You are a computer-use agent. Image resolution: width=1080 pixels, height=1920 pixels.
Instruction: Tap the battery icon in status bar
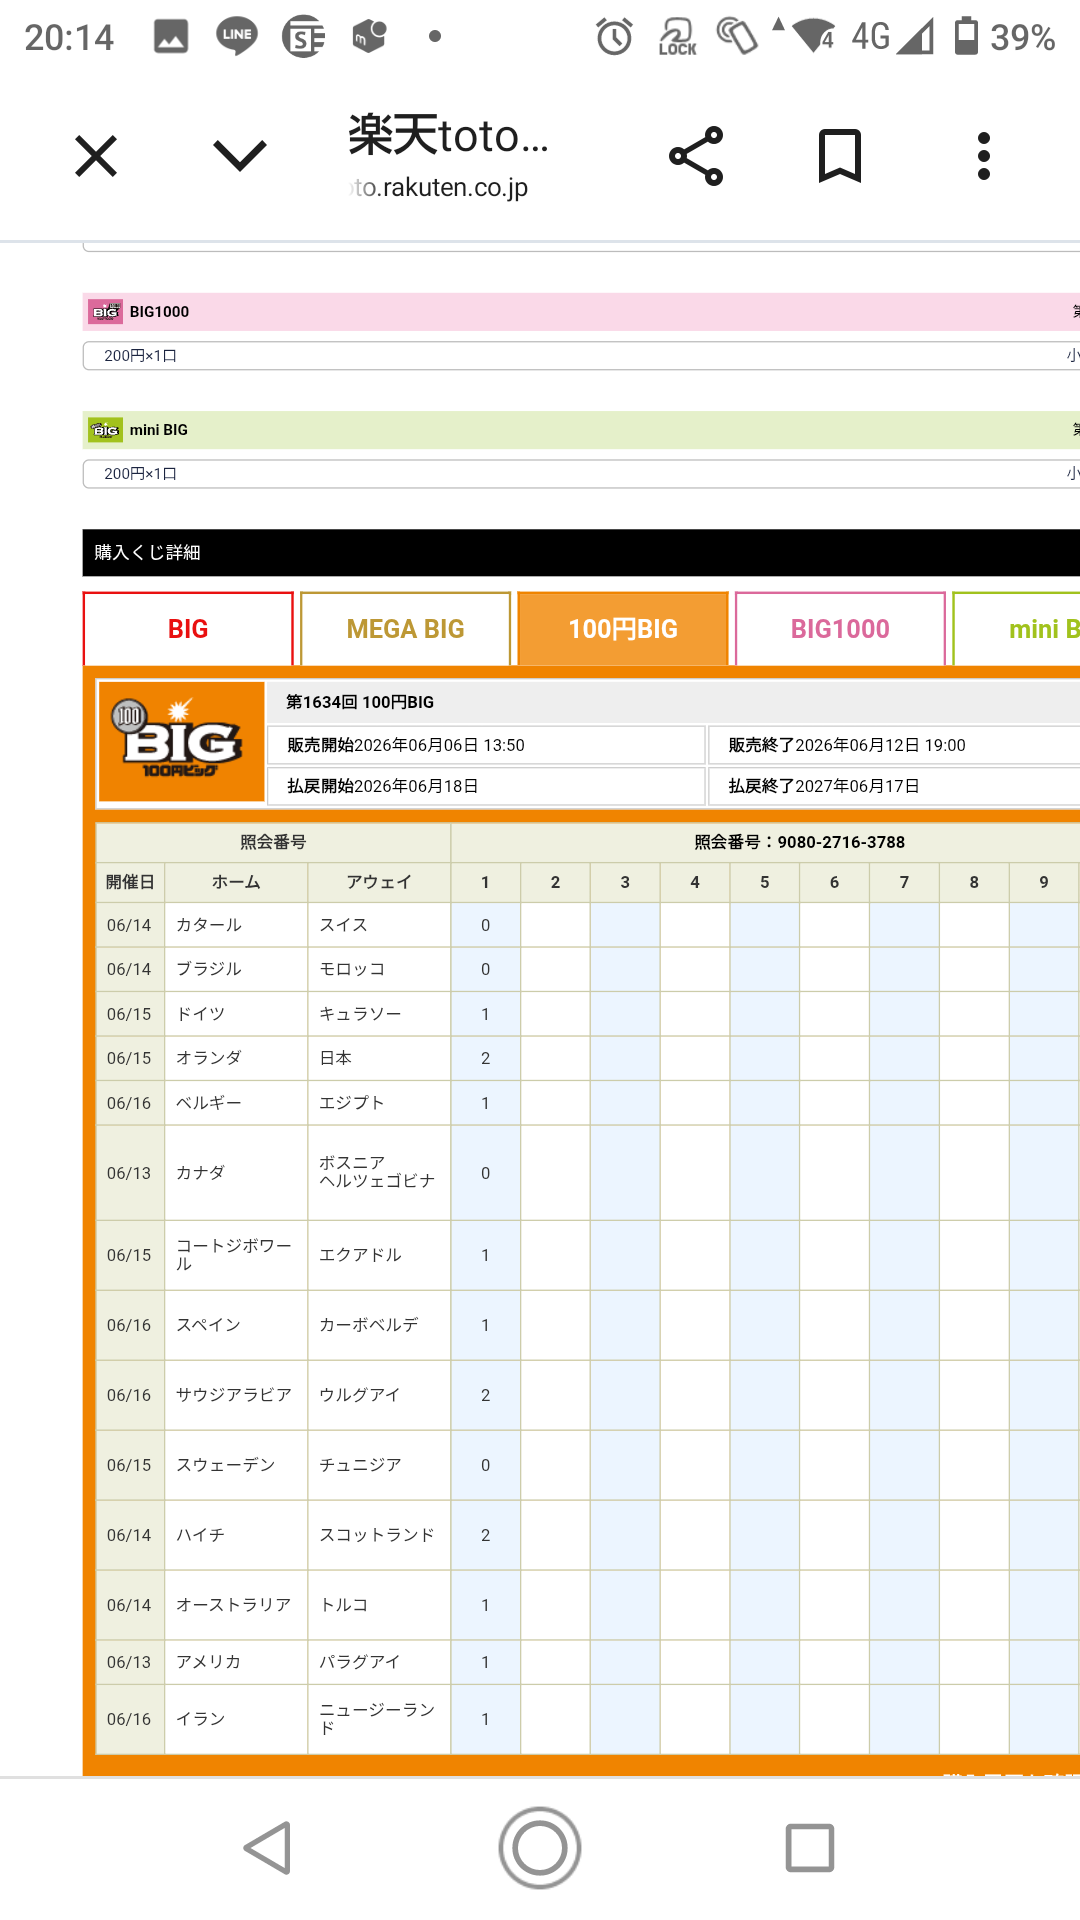[x=966, y=36]
